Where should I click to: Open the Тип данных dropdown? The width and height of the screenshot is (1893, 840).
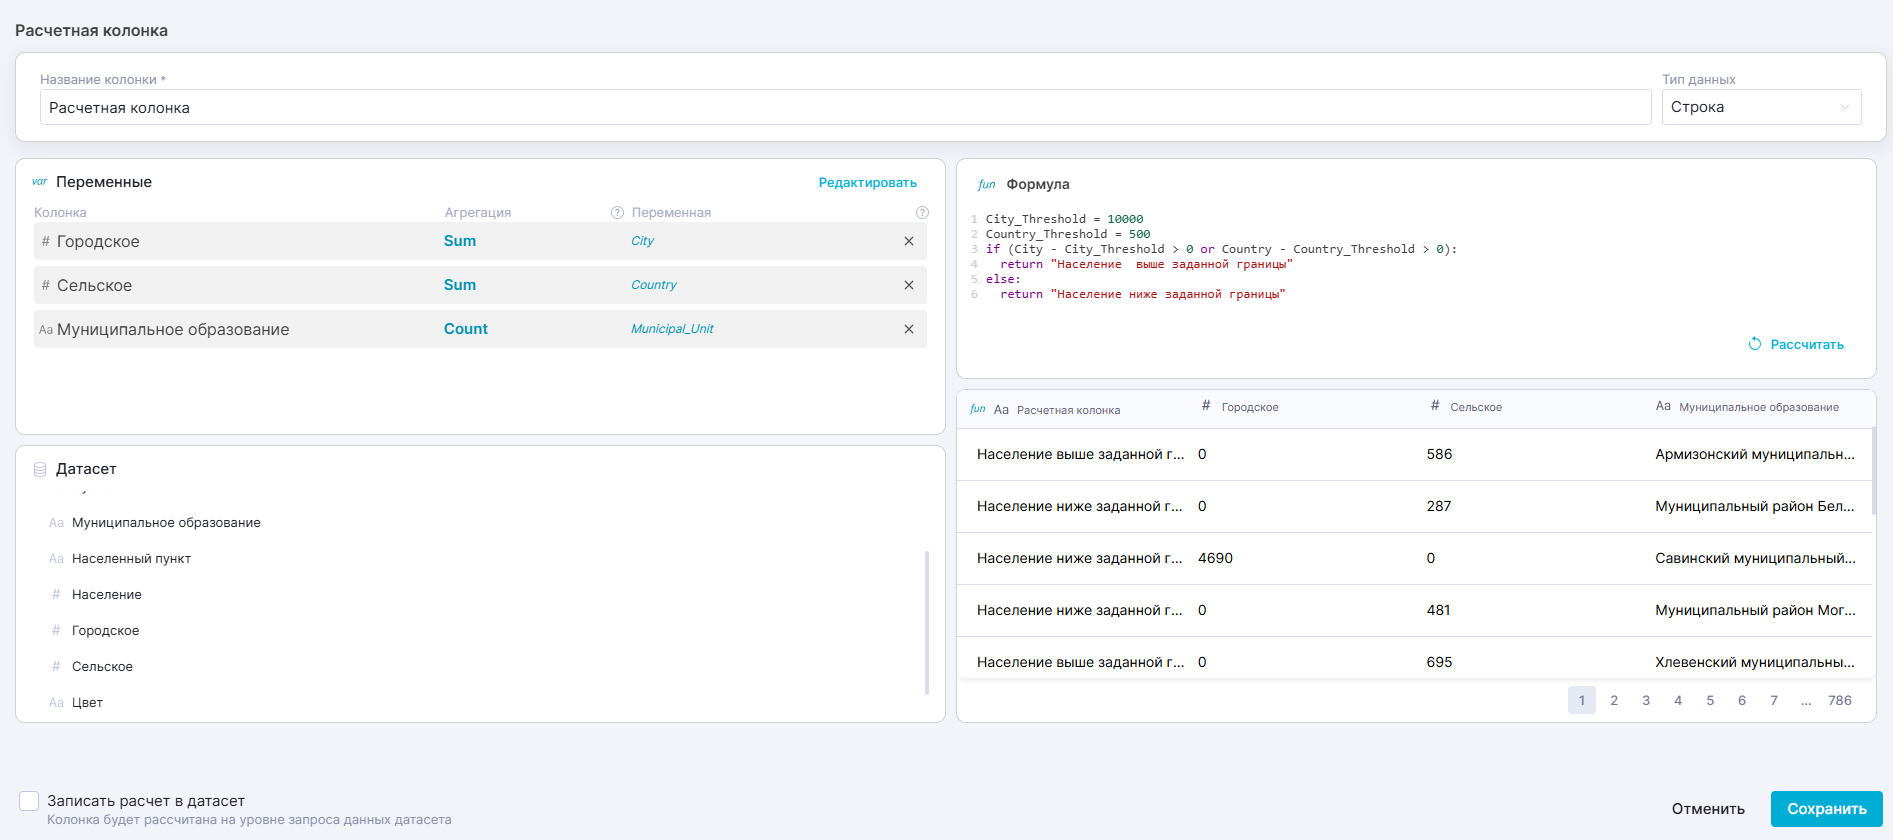pos(1760,107)
